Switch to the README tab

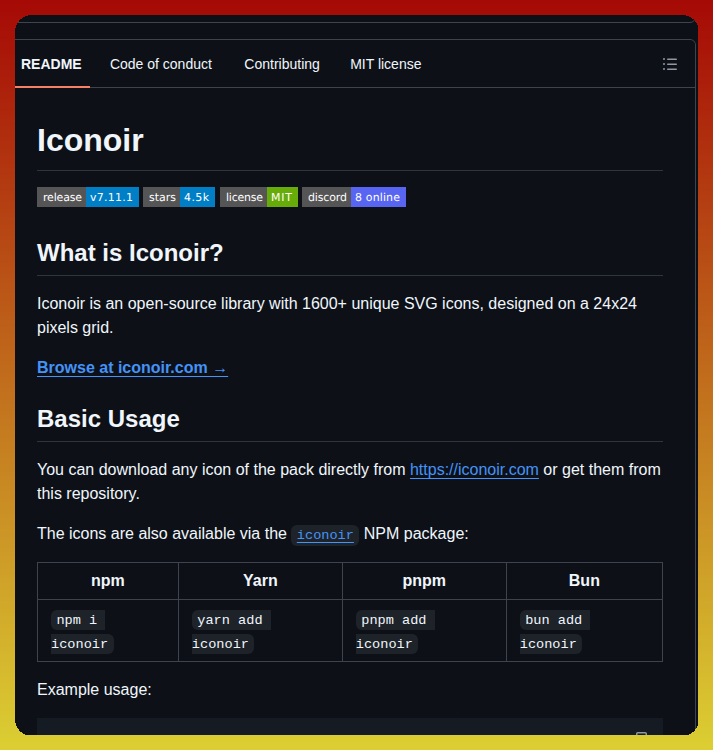click(51, 64)
